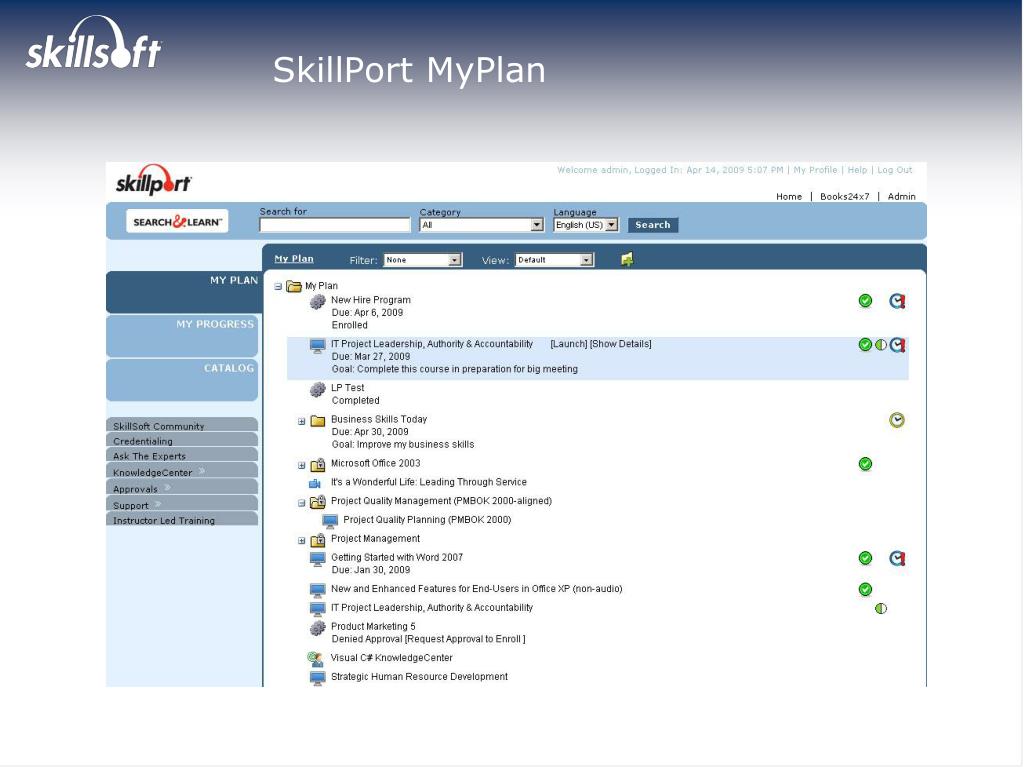Image resolution: width=1024 pixels, height=768 pixels.
Task: Switch to the MY PROGRESS tab
Action: [x=182, y=336]
